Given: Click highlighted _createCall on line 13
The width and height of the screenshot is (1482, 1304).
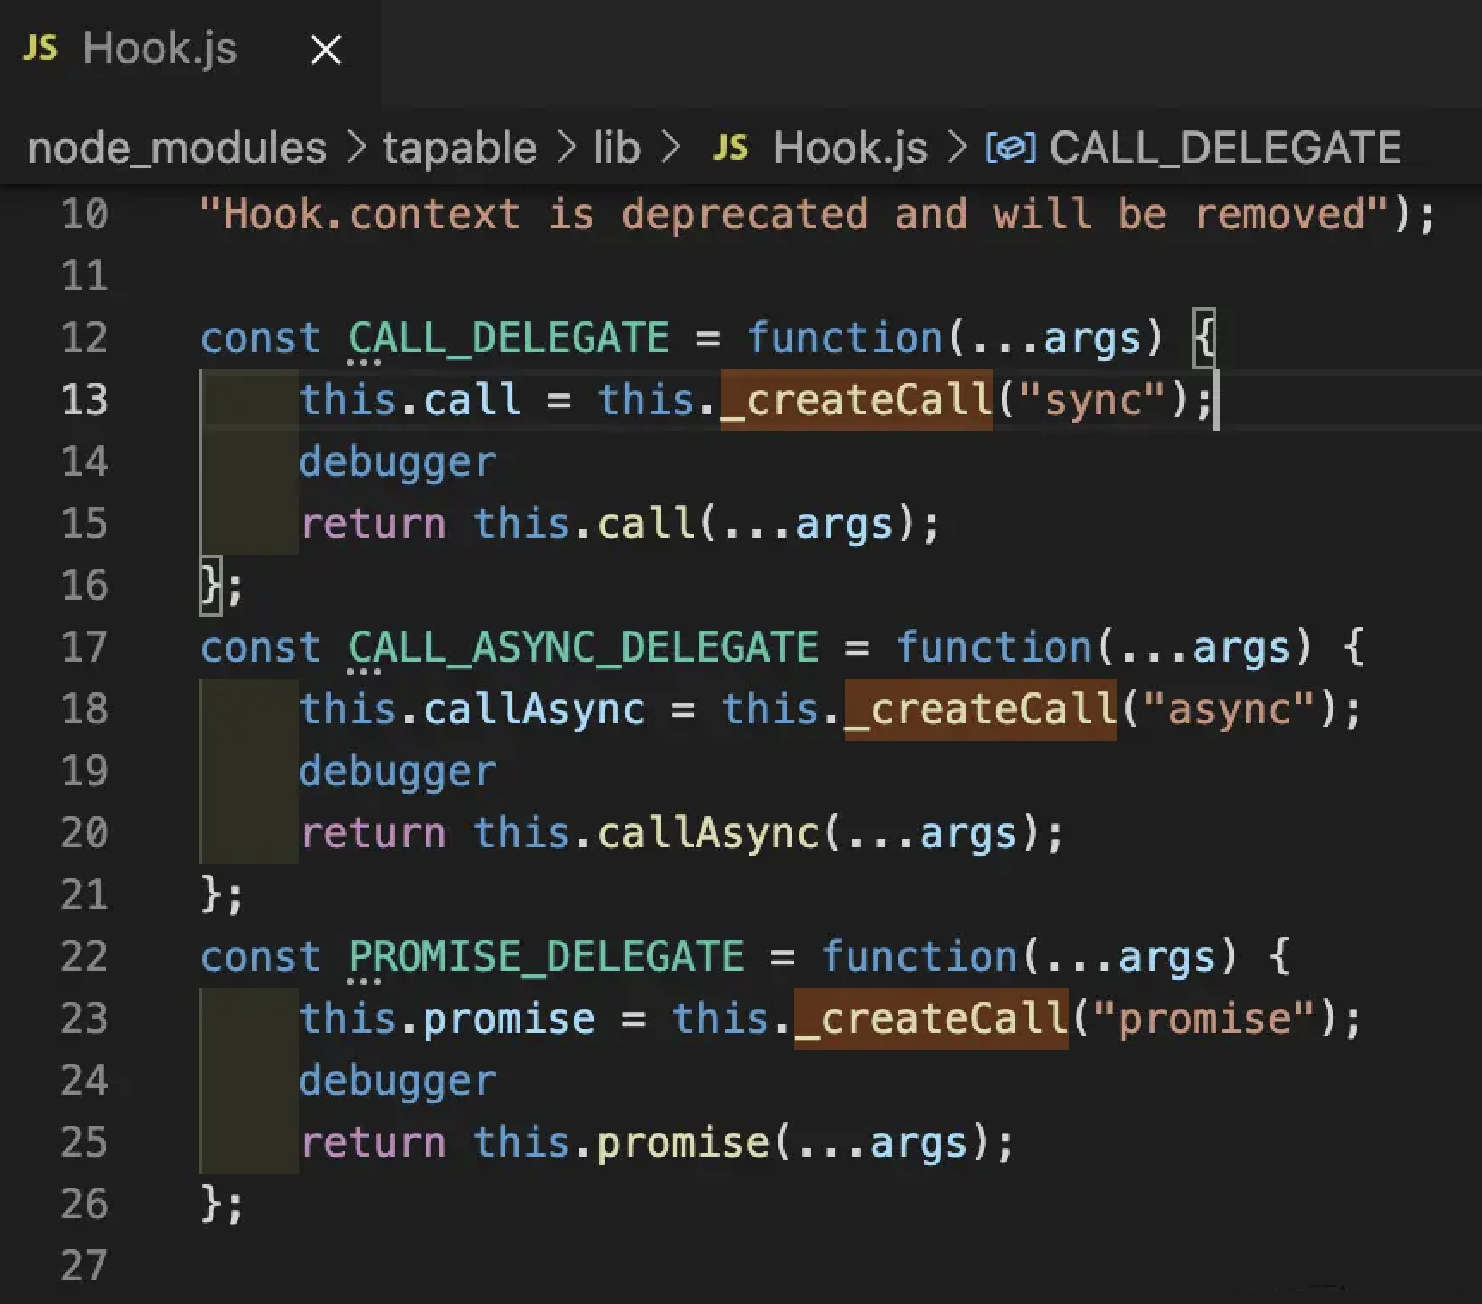Looking at the screenshot, I should [x=856, y=400].
